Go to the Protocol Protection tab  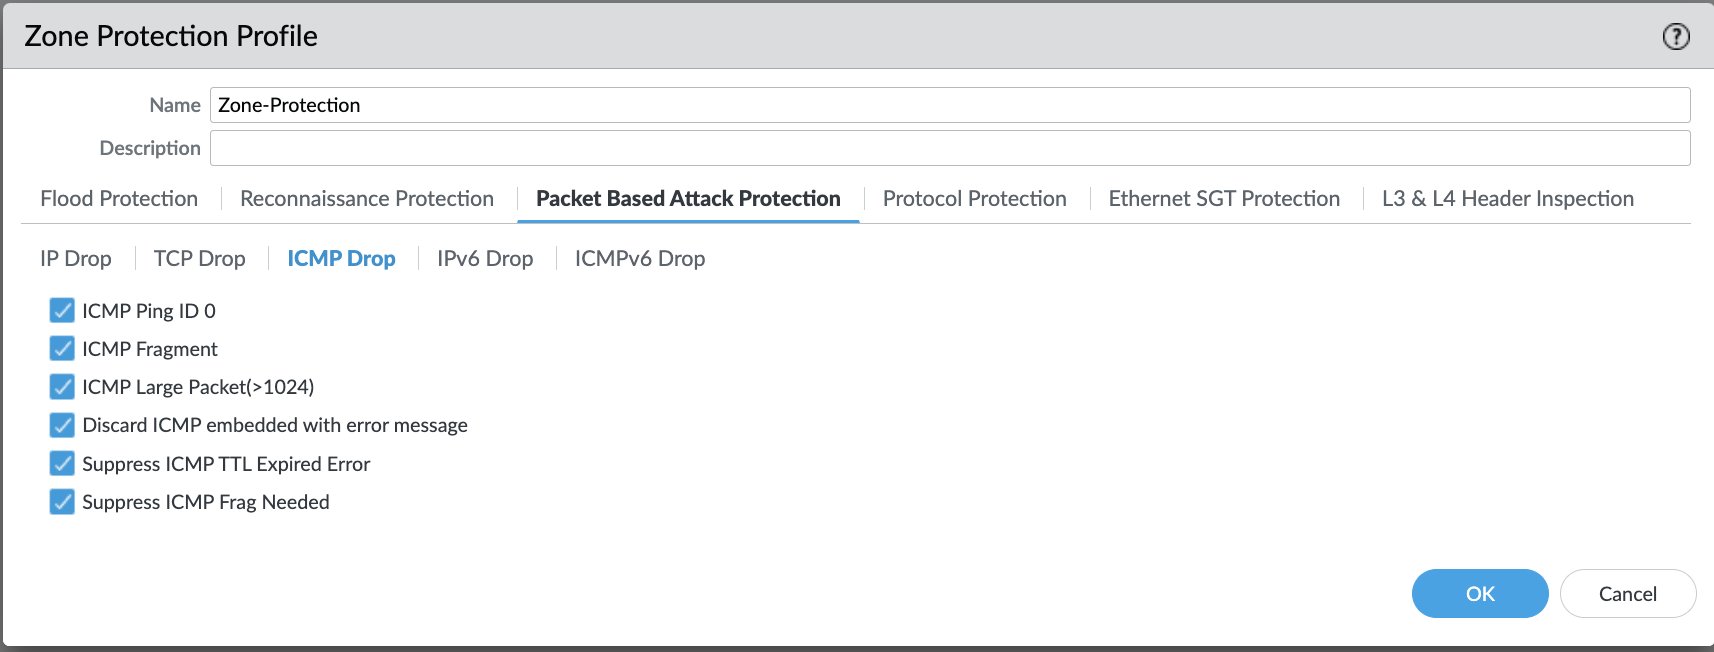(975, 198)
